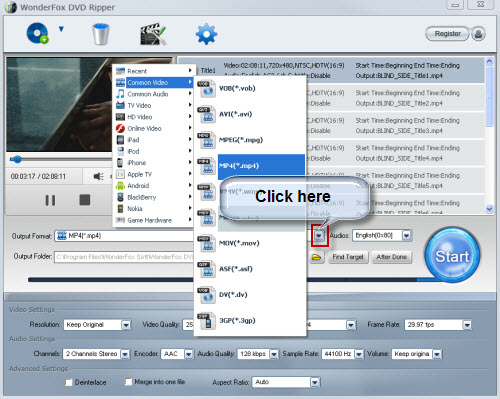This screenshot has height=399, width=500.
Task: Open Game Hardware category
Action: pyautogui.click(x=153, y=220)
